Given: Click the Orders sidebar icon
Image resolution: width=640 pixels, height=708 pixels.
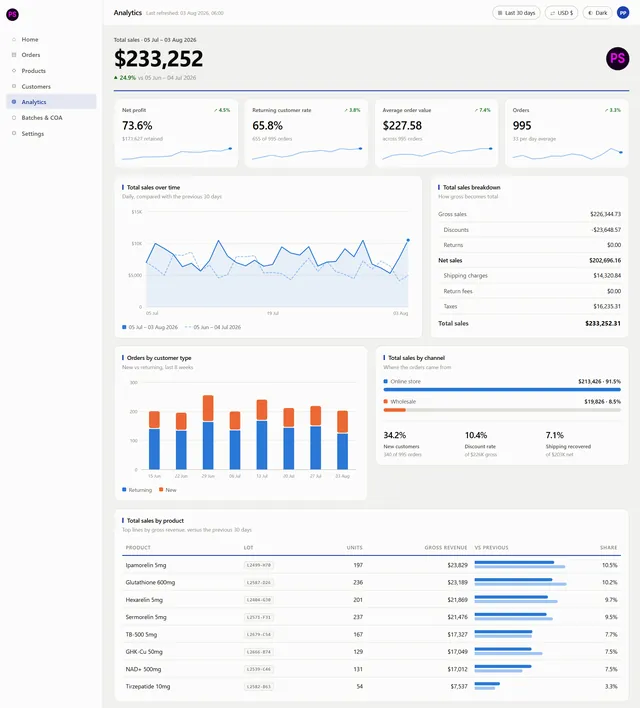Looking at the screenshot, I should click(x=14, y=55).
